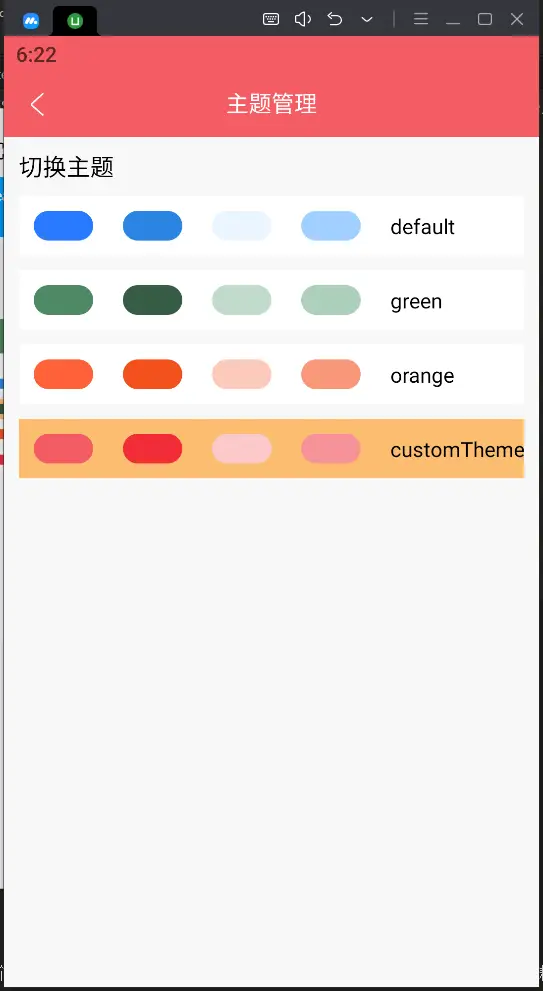
Task: Click the speaker volume icon
Action: pos(303,19)
